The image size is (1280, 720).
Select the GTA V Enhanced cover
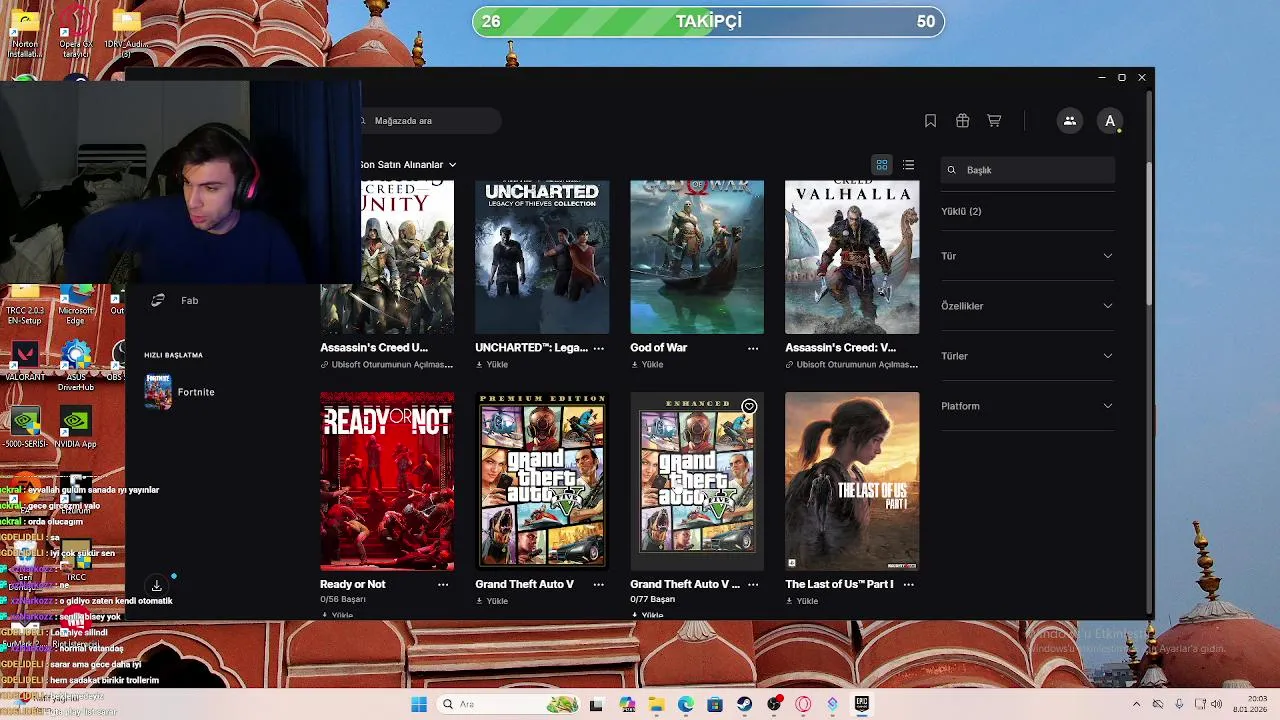697,481
